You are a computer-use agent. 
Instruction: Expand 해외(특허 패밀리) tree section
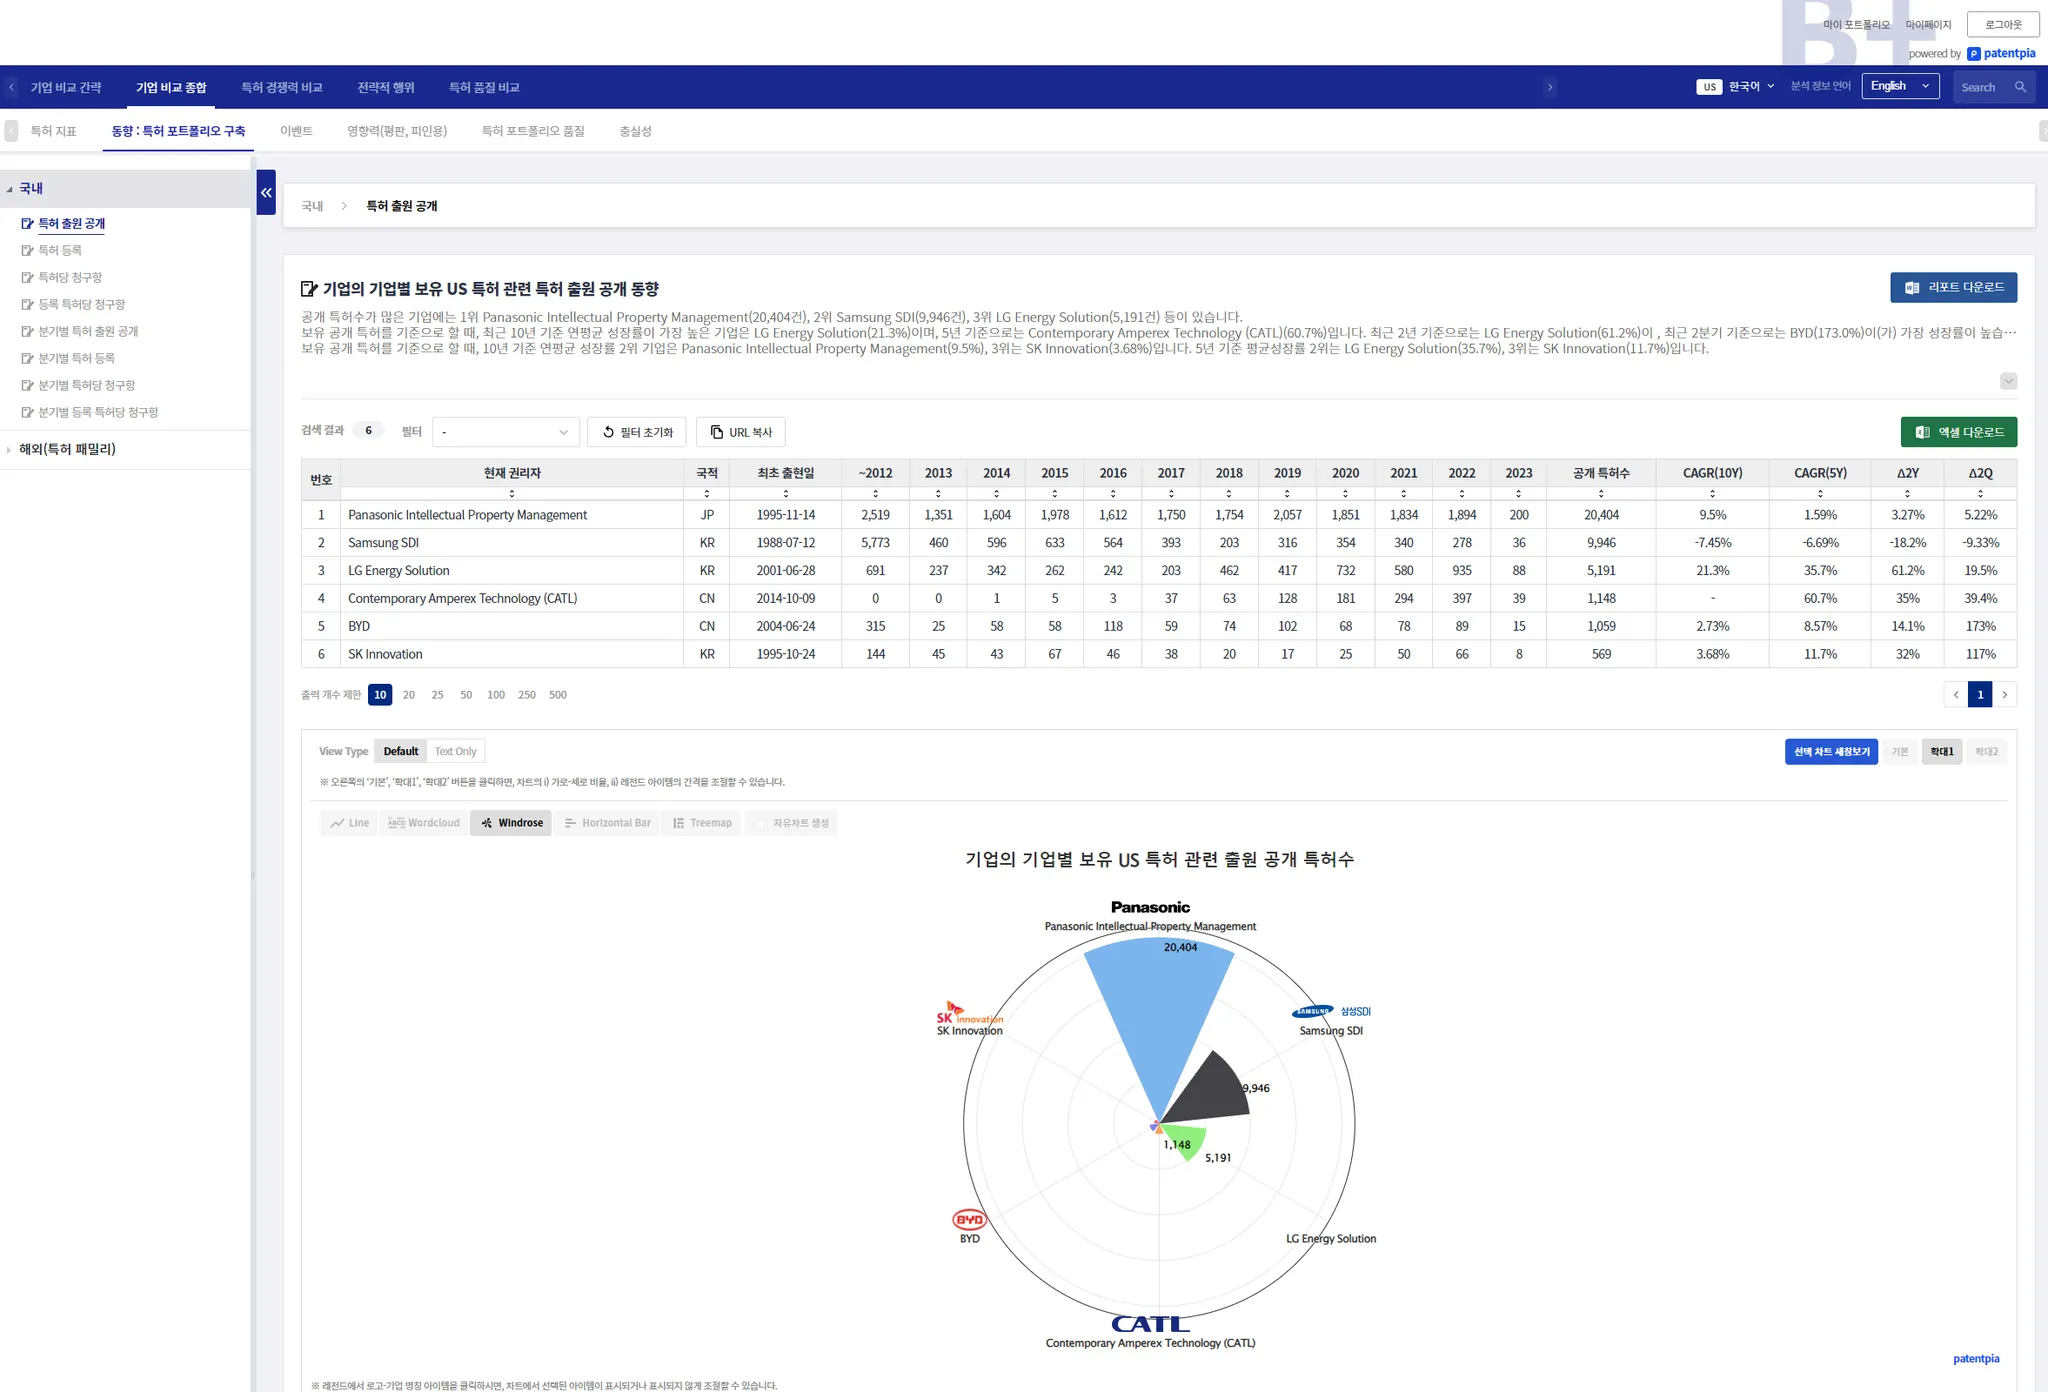click(67, 449)
